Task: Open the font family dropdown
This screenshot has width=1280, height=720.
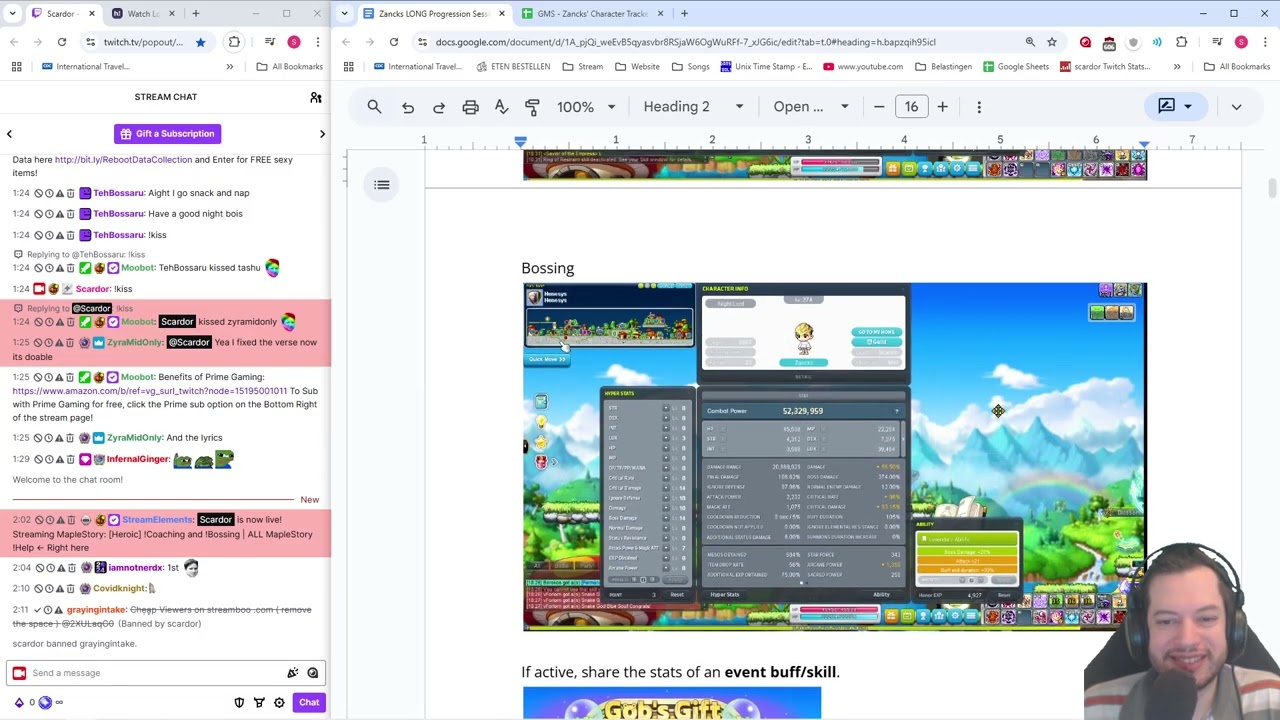Action: [810, 107]
